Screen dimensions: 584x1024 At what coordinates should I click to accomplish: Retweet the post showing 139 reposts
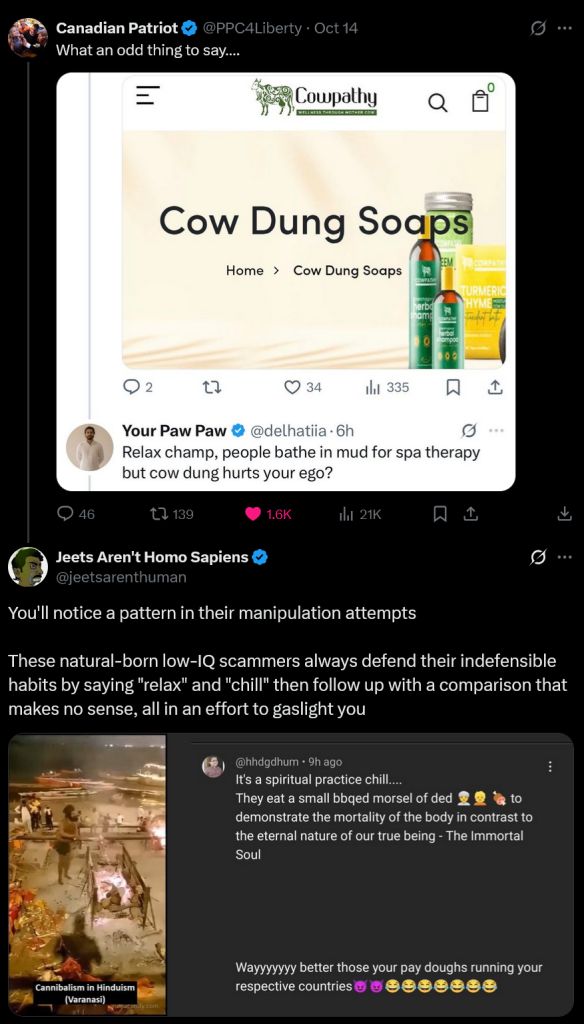(x=172, y=514)
